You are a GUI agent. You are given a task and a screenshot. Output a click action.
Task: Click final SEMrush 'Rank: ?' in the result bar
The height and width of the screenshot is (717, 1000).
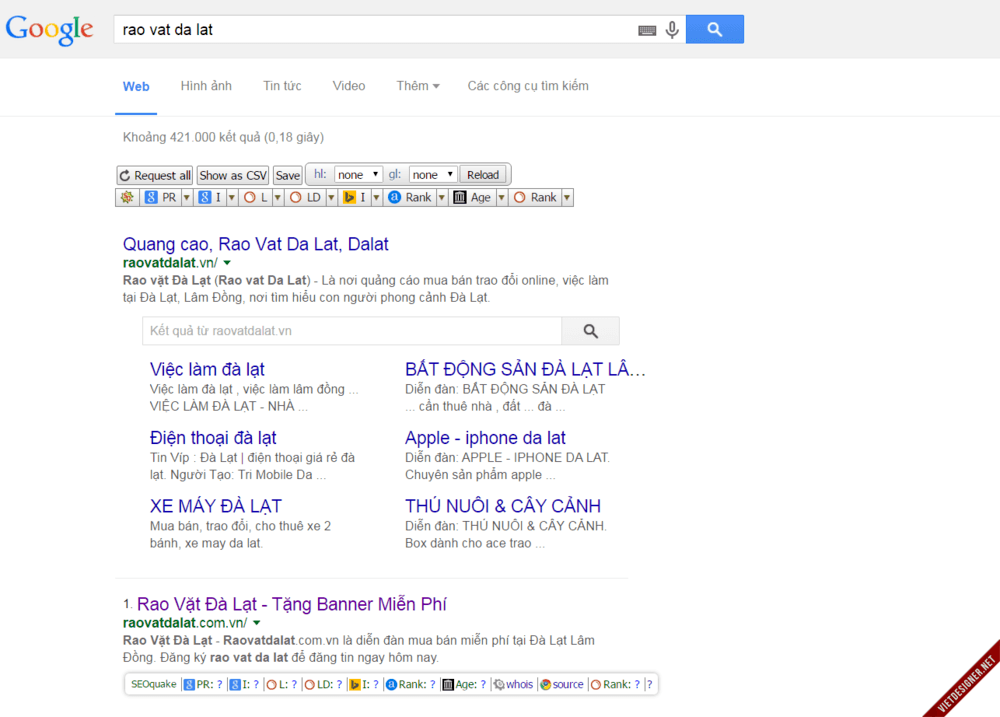615,684
